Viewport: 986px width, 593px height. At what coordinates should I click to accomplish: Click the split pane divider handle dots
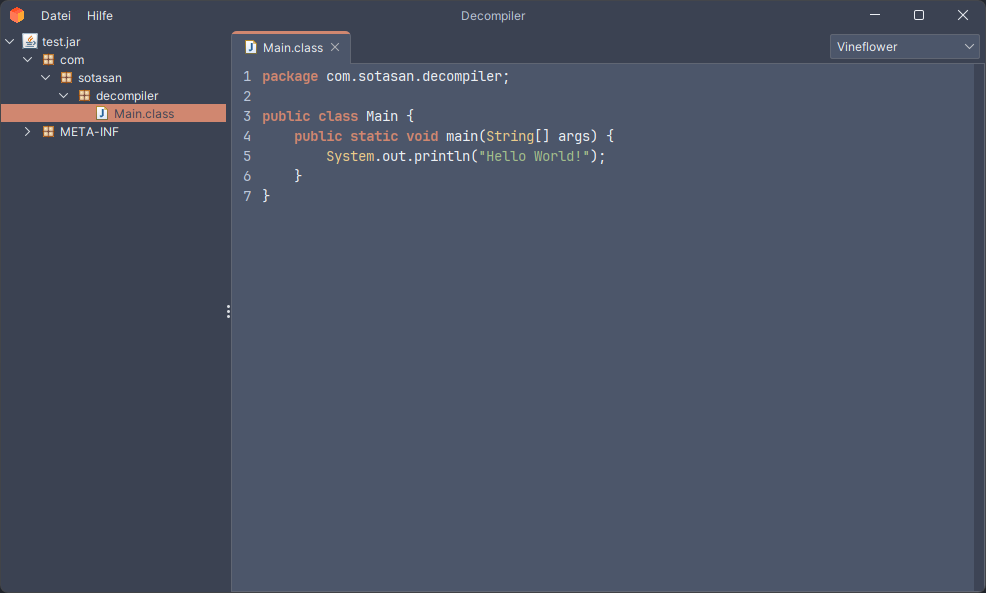(228, 311)
